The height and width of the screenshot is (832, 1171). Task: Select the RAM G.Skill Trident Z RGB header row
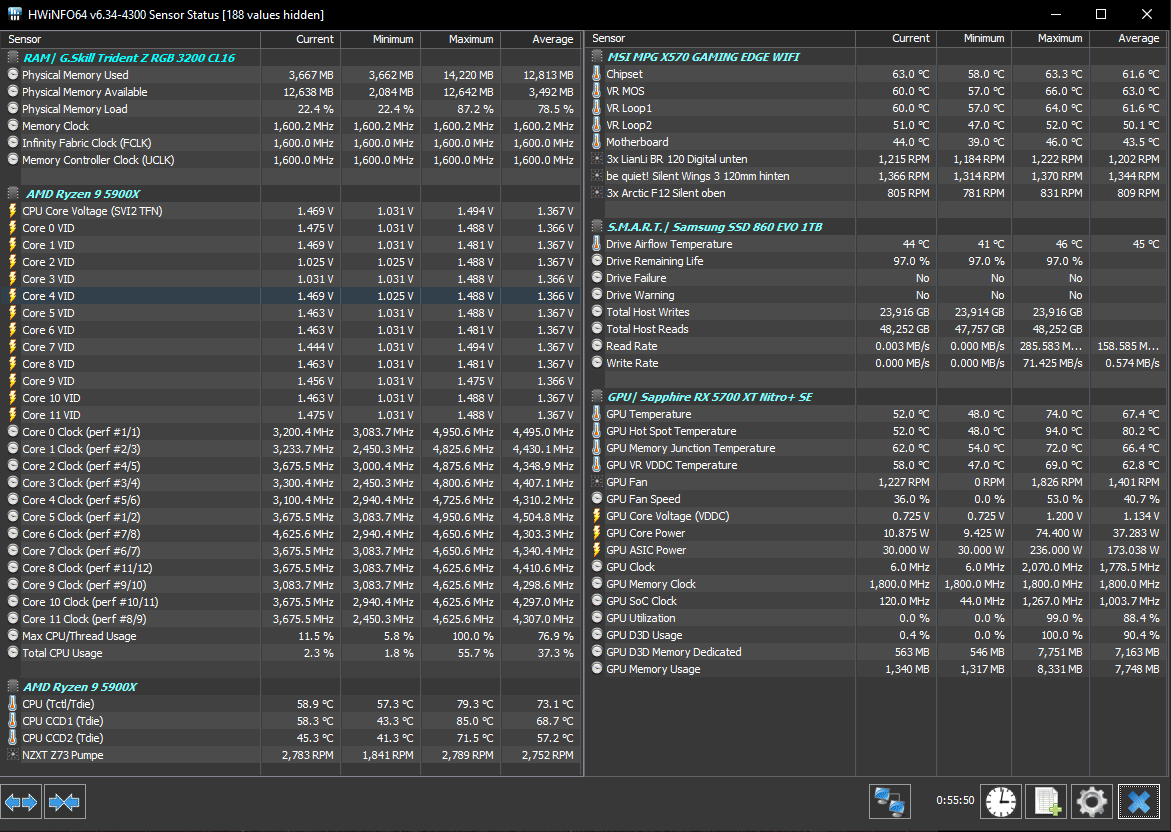[291, 58]
